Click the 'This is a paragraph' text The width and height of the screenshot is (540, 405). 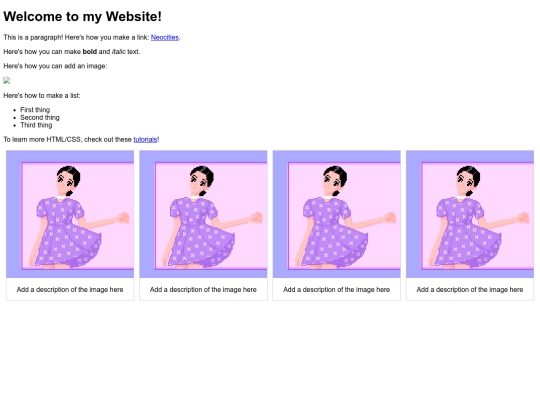click(33, 37)
